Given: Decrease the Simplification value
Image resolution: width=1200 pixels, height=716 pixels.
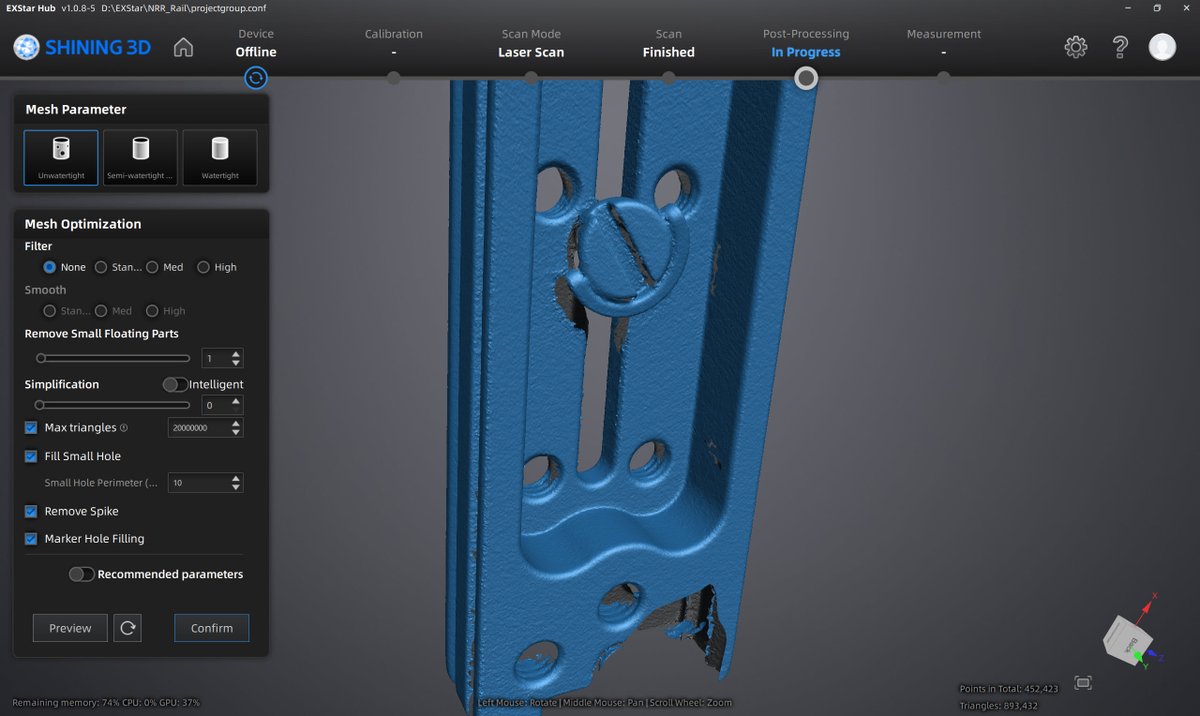Looking at the screenshot, I should pyautogui.click(x=236, y=409).
